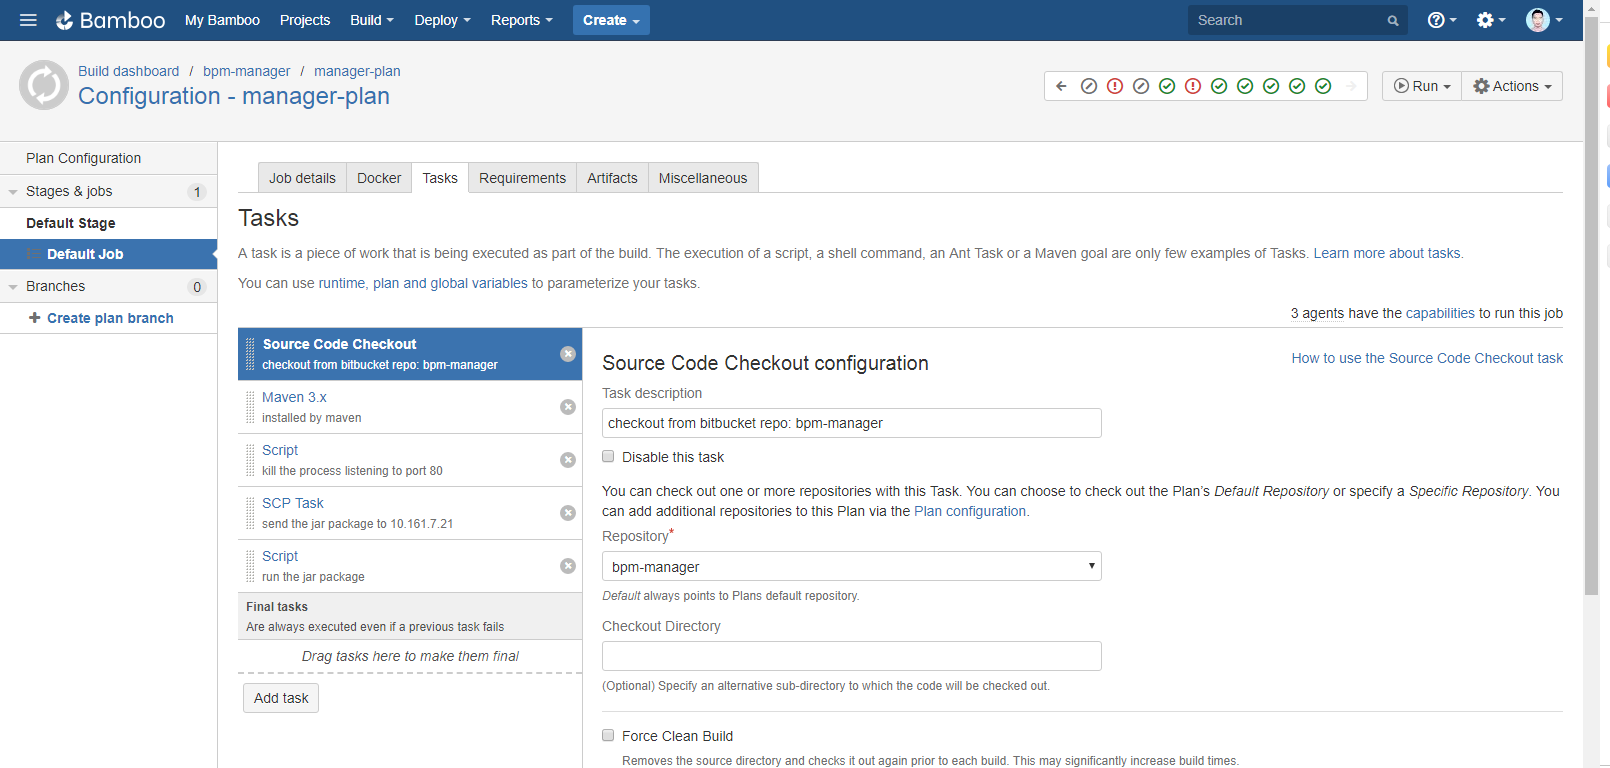Viewport: 1610px width, 768px height.
Task: Open How to use Source Code Checkout link
Action: pos(1427,358)
